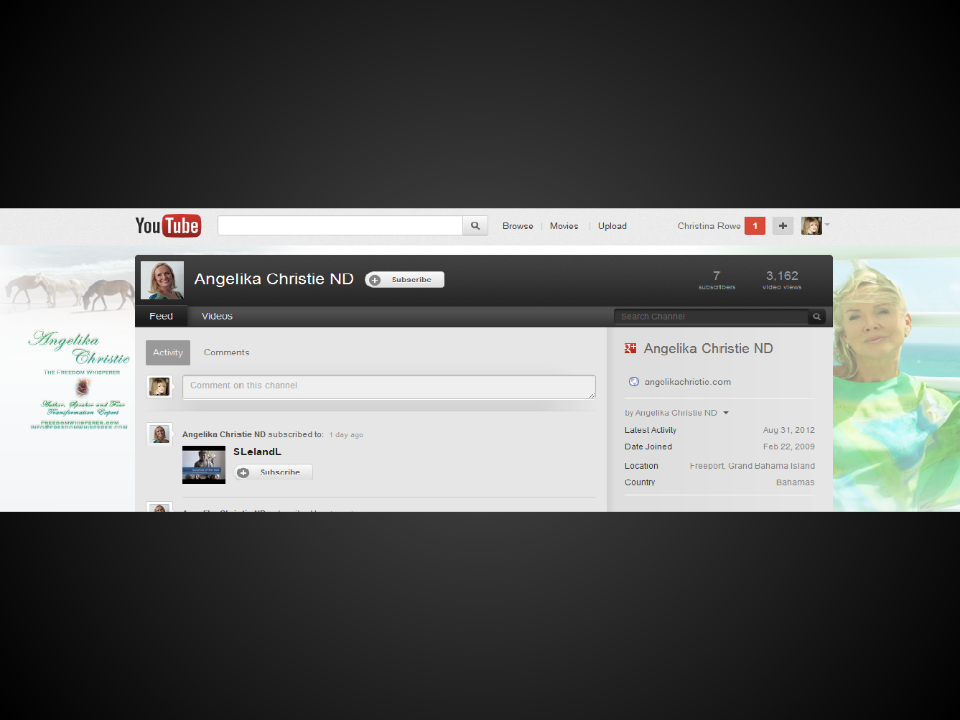Click the YouTube logo
This screenshot has width=960, height=720.
click(x=168, y=225)
